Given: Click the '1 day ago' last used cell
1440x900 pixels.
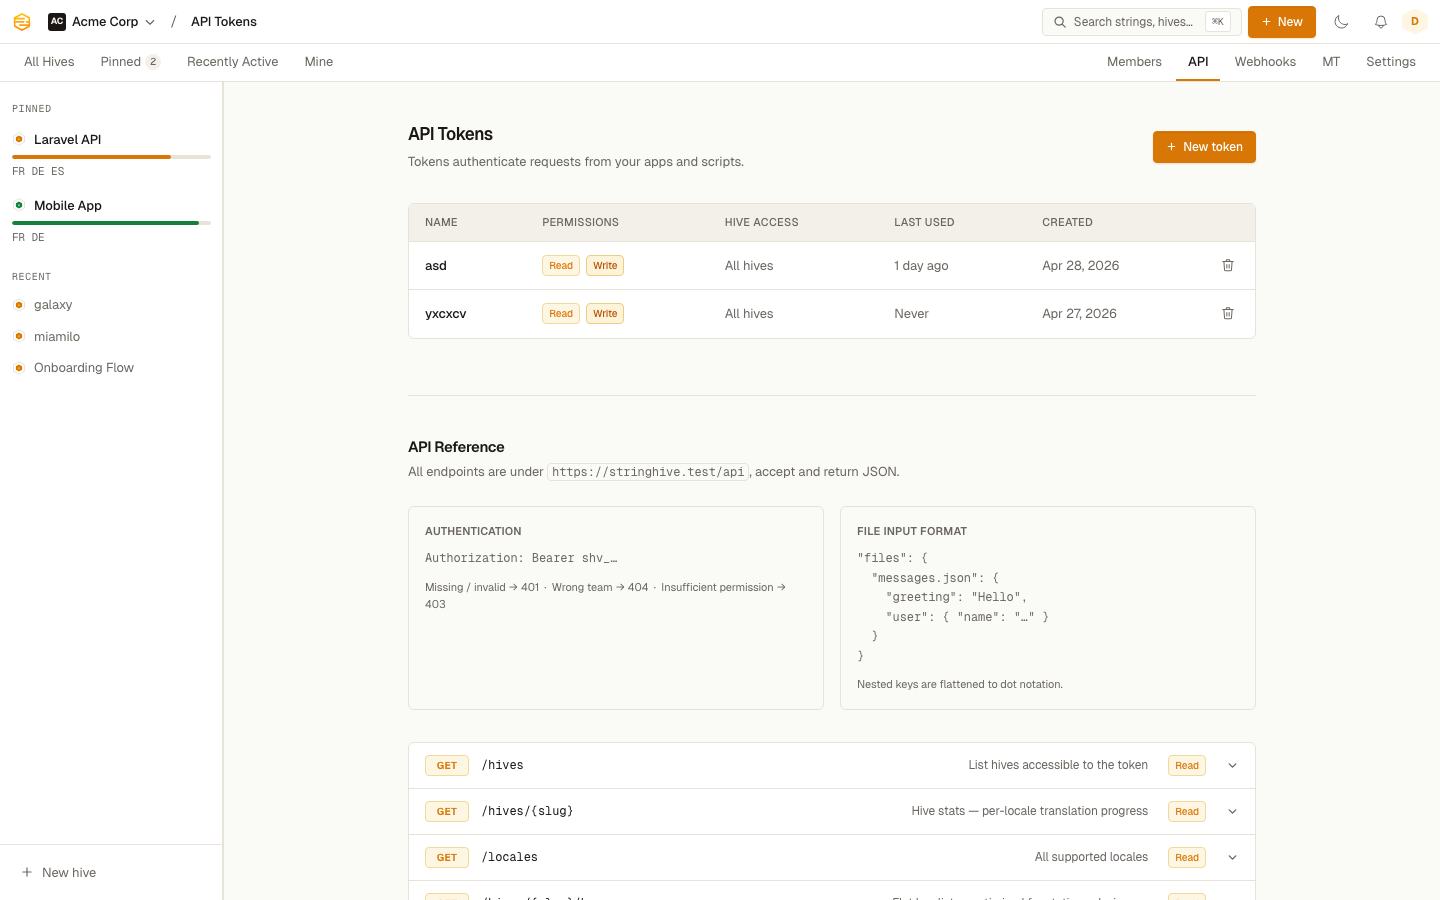Looking at the screenshot, I should point(921,266).
